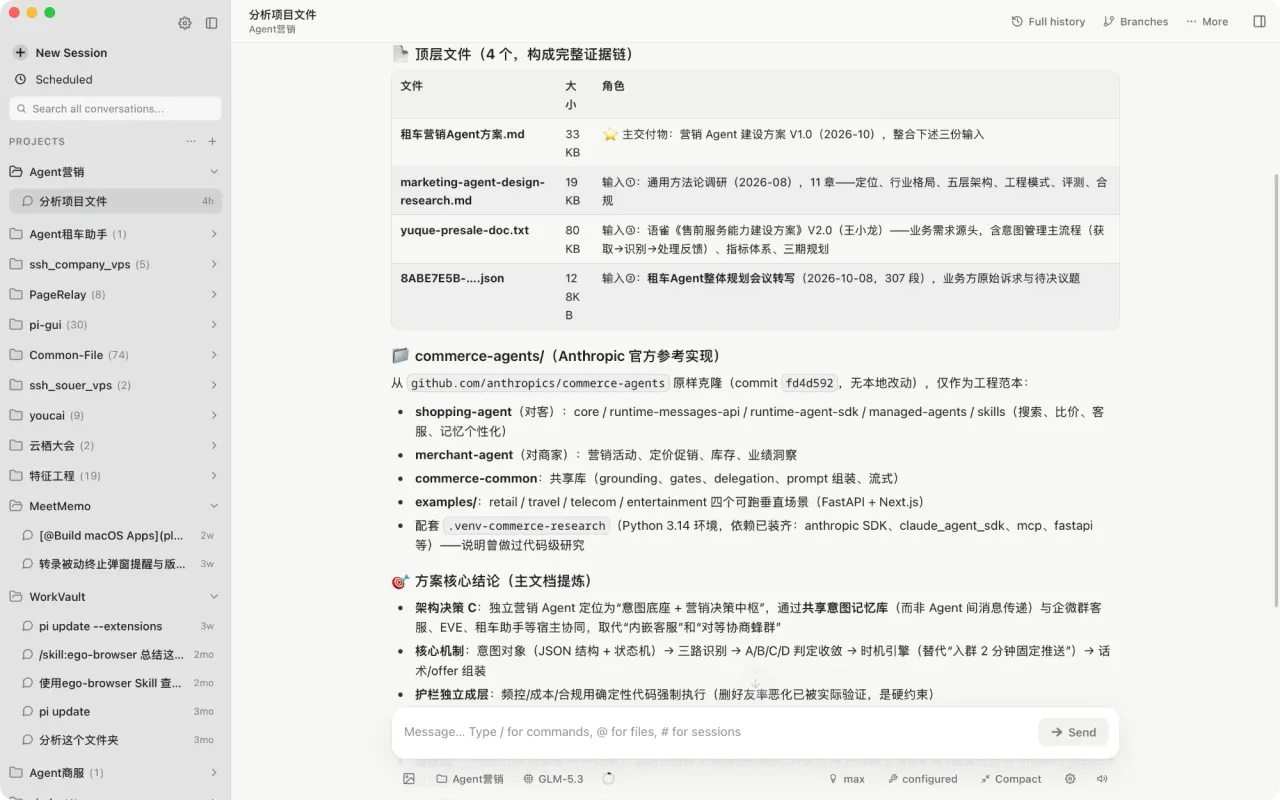The image size is (1280, 800).
Task: Open settings via the sidebar gear icon
Action: coord(185,23)
